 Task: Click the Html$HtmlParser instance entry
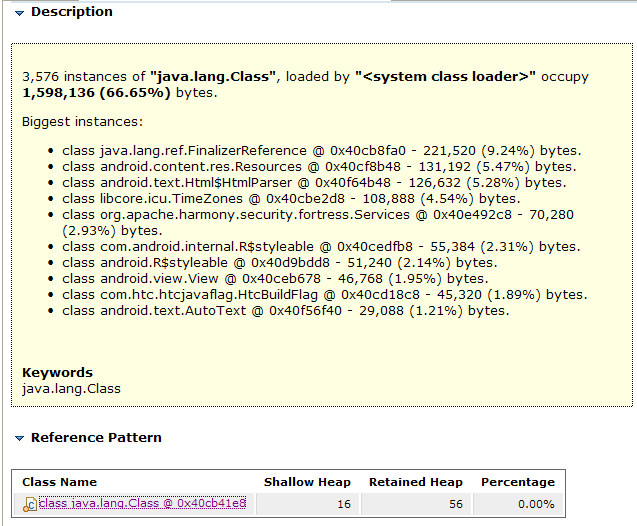point(314,183)
